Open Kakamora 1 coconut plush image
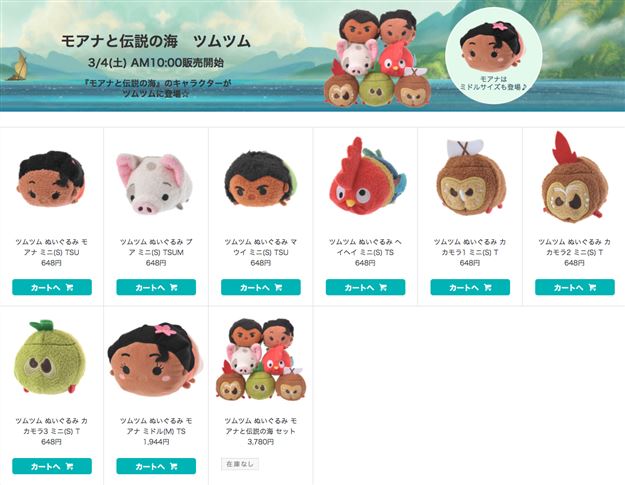 click(470, 177)
